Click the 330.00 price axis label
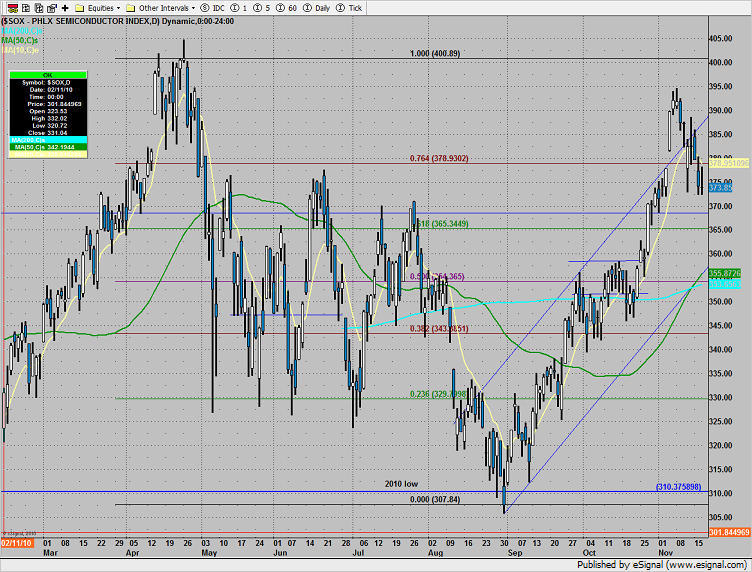This screenshot has height=572, width=752. pos(721,397)
